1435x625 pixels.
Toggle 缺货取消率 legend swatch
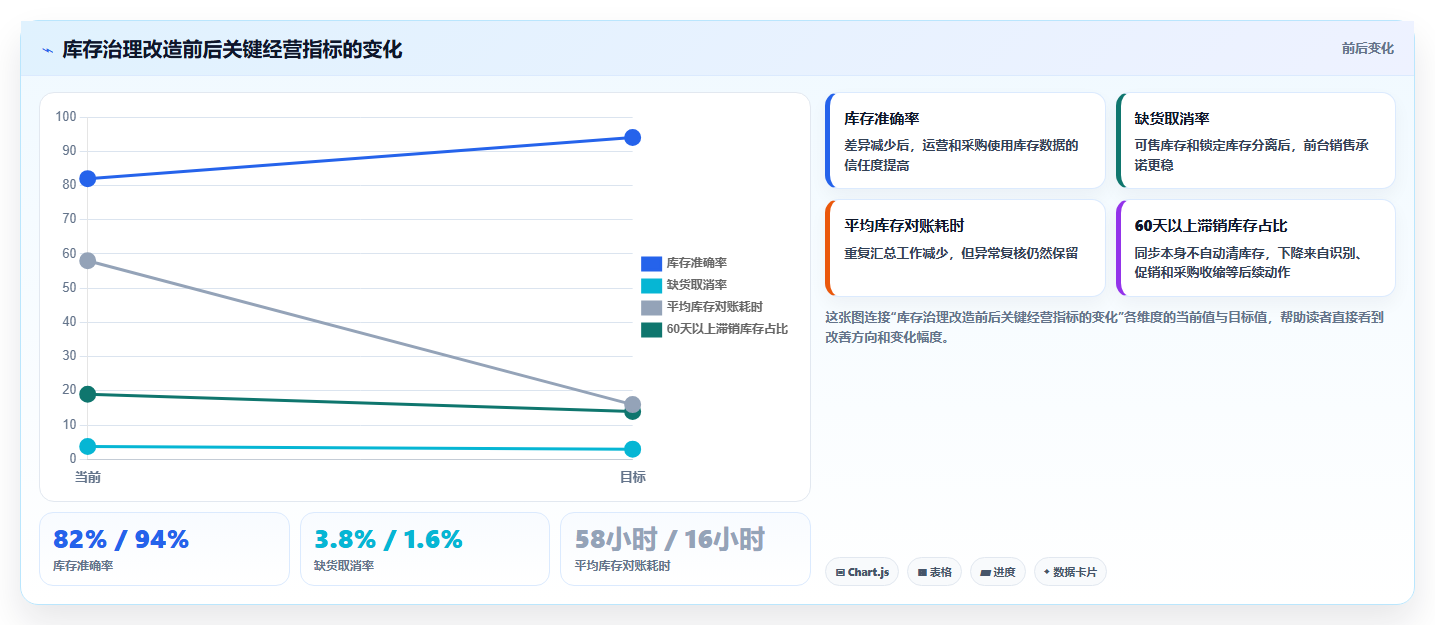coord(651,285)
